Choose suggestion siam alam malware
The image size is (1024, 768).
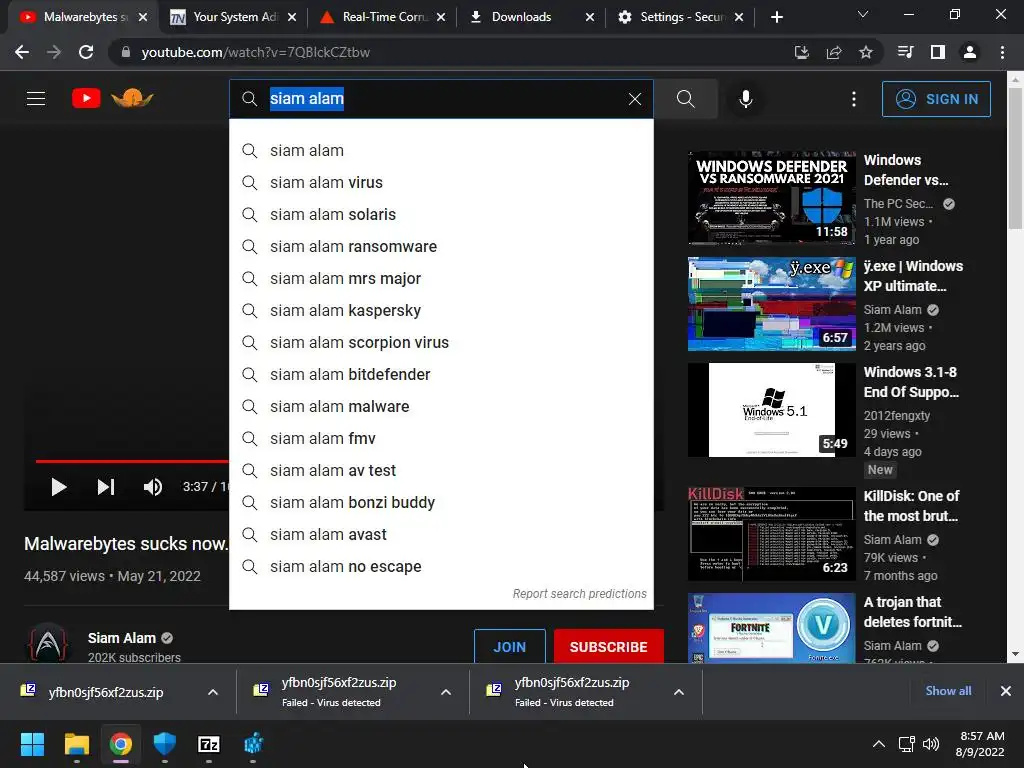[441, 406]
